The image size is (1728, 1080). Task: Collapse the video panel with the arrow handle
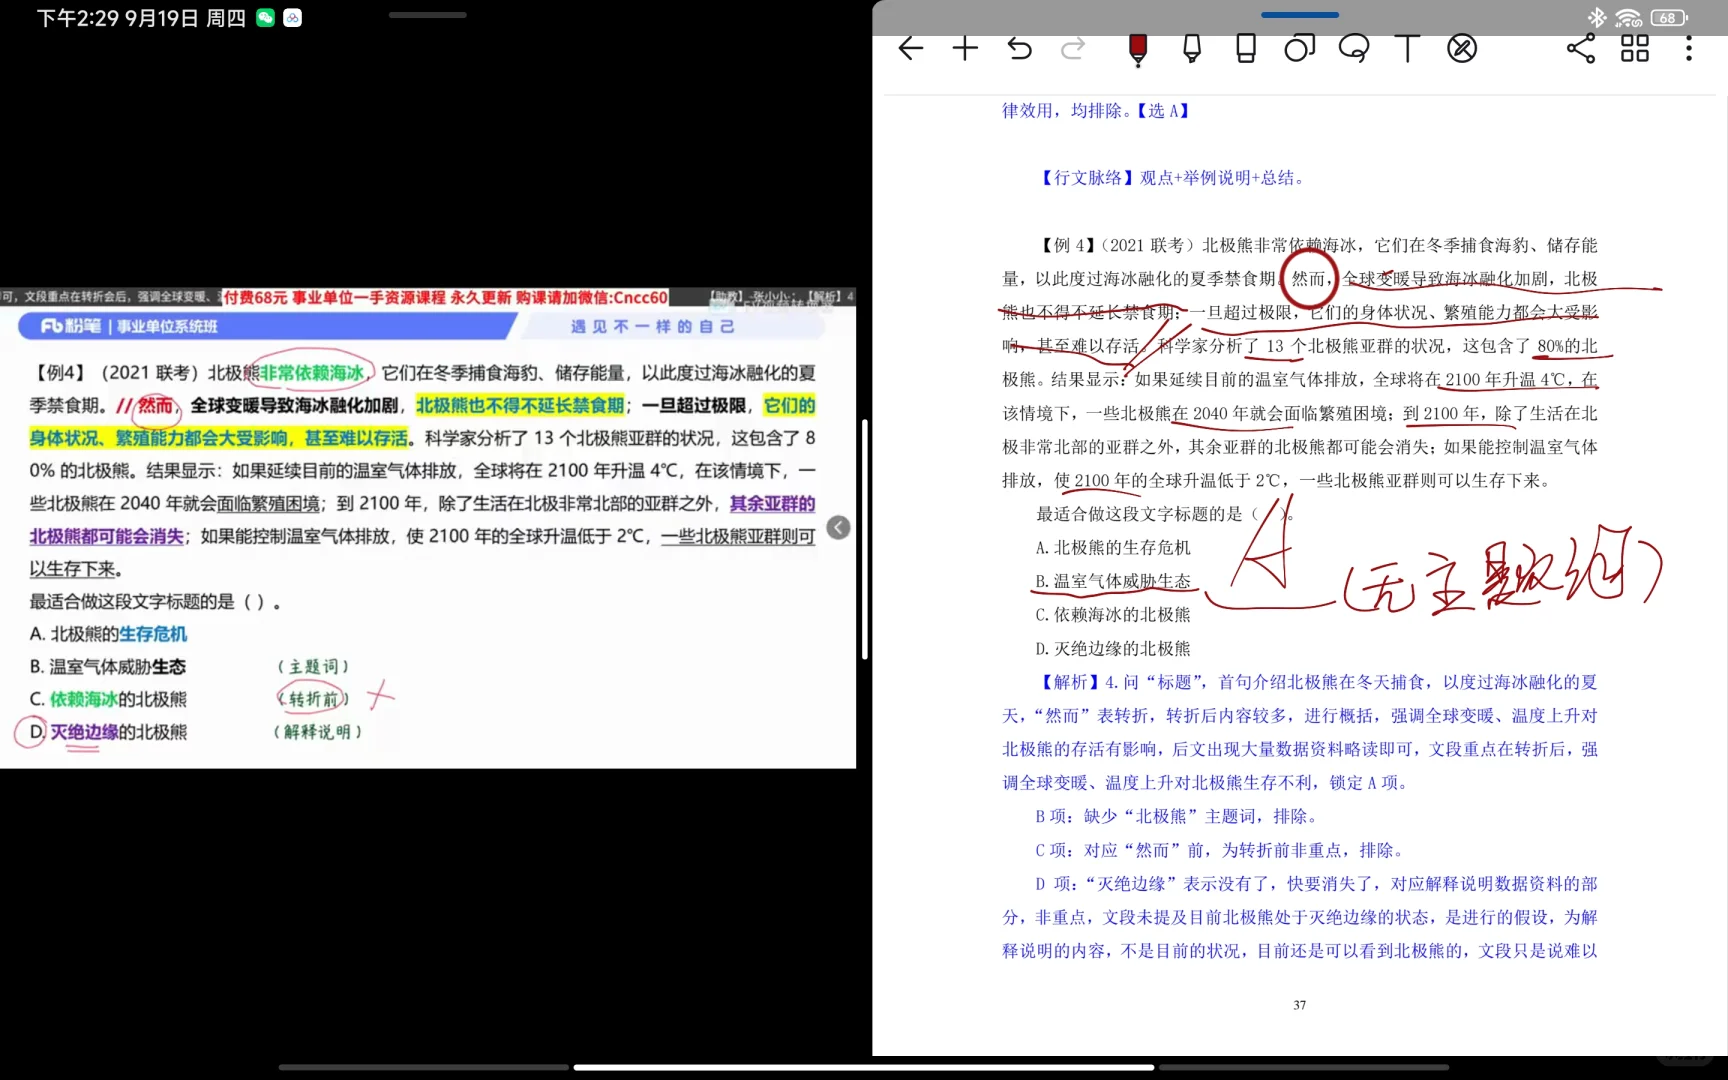pyautogui.click(x=838, y=527)
